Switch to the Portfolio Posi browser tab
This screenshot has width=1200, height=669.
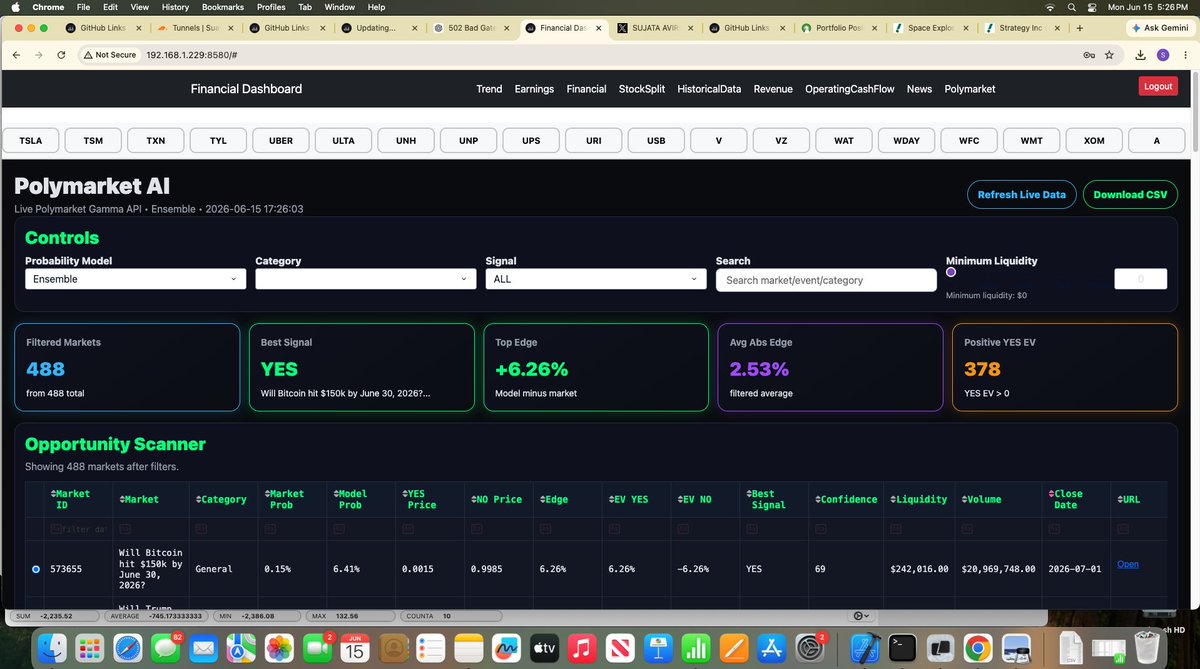coord(840,28)
